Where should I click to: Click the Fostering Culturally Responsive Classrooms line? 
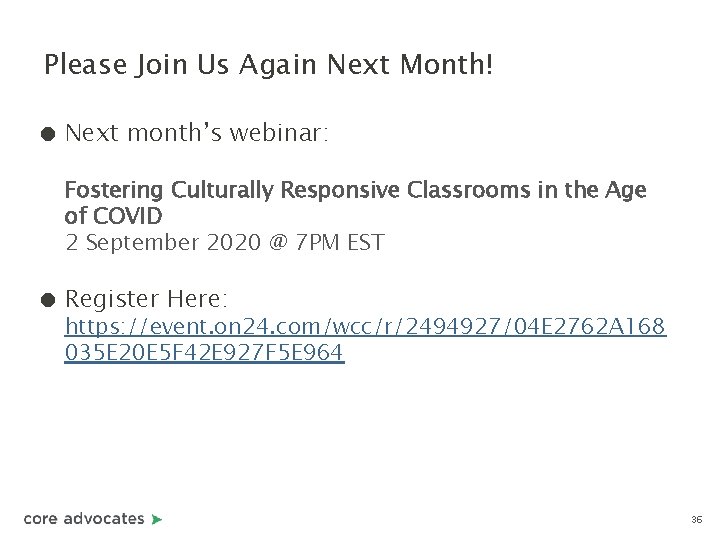point(355,190)
